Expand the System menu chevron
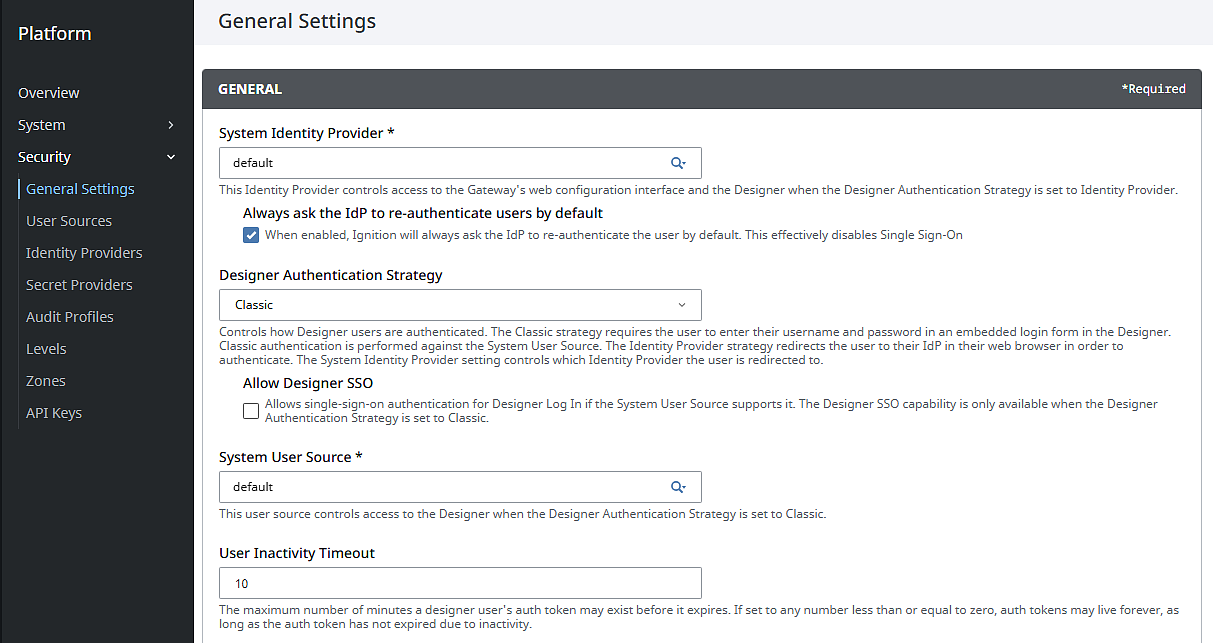 171,125
